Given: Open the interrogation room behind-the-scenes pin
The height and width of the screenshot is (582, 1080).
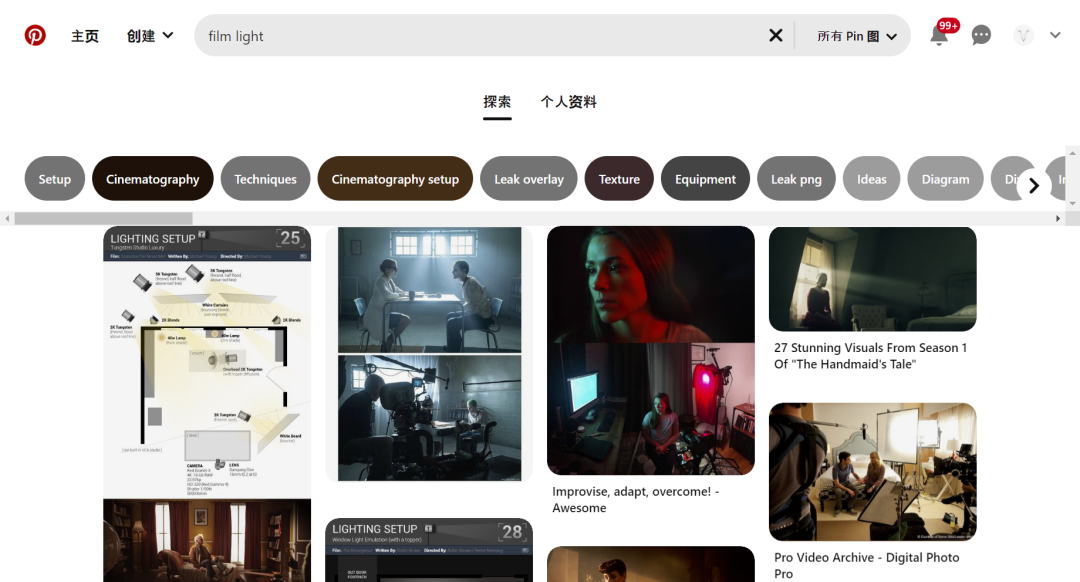Looking at the screenshot, I should [x=429, y=354].
